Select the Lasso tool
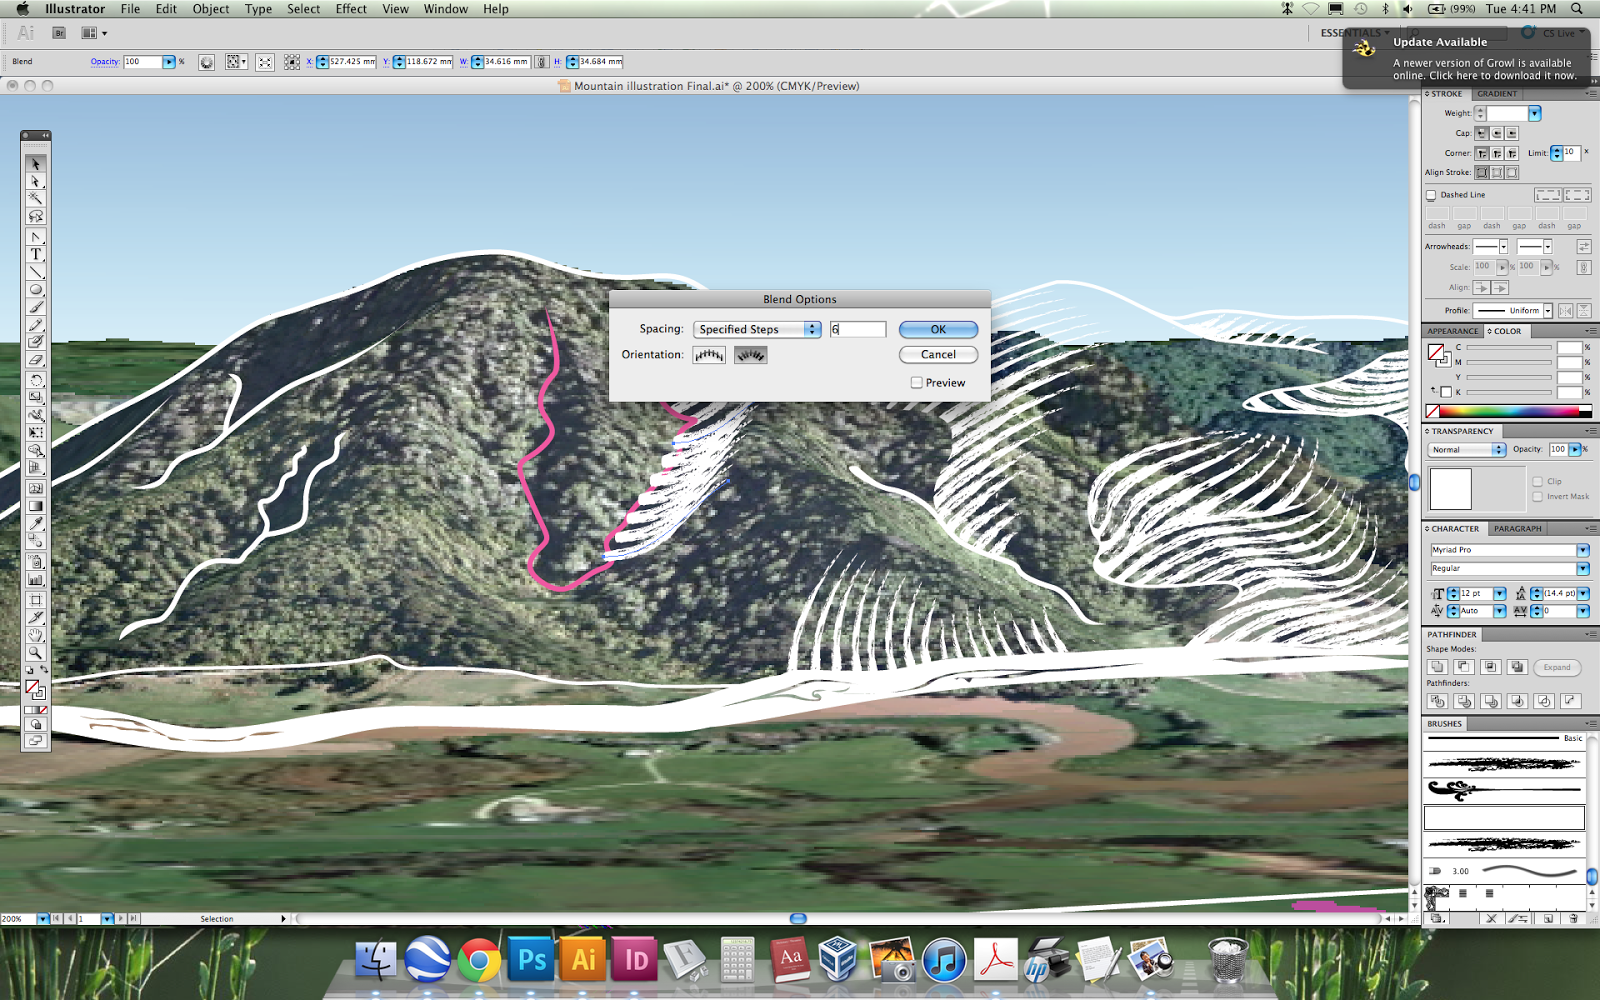The image size is (1600, 1000). (36, 216)
